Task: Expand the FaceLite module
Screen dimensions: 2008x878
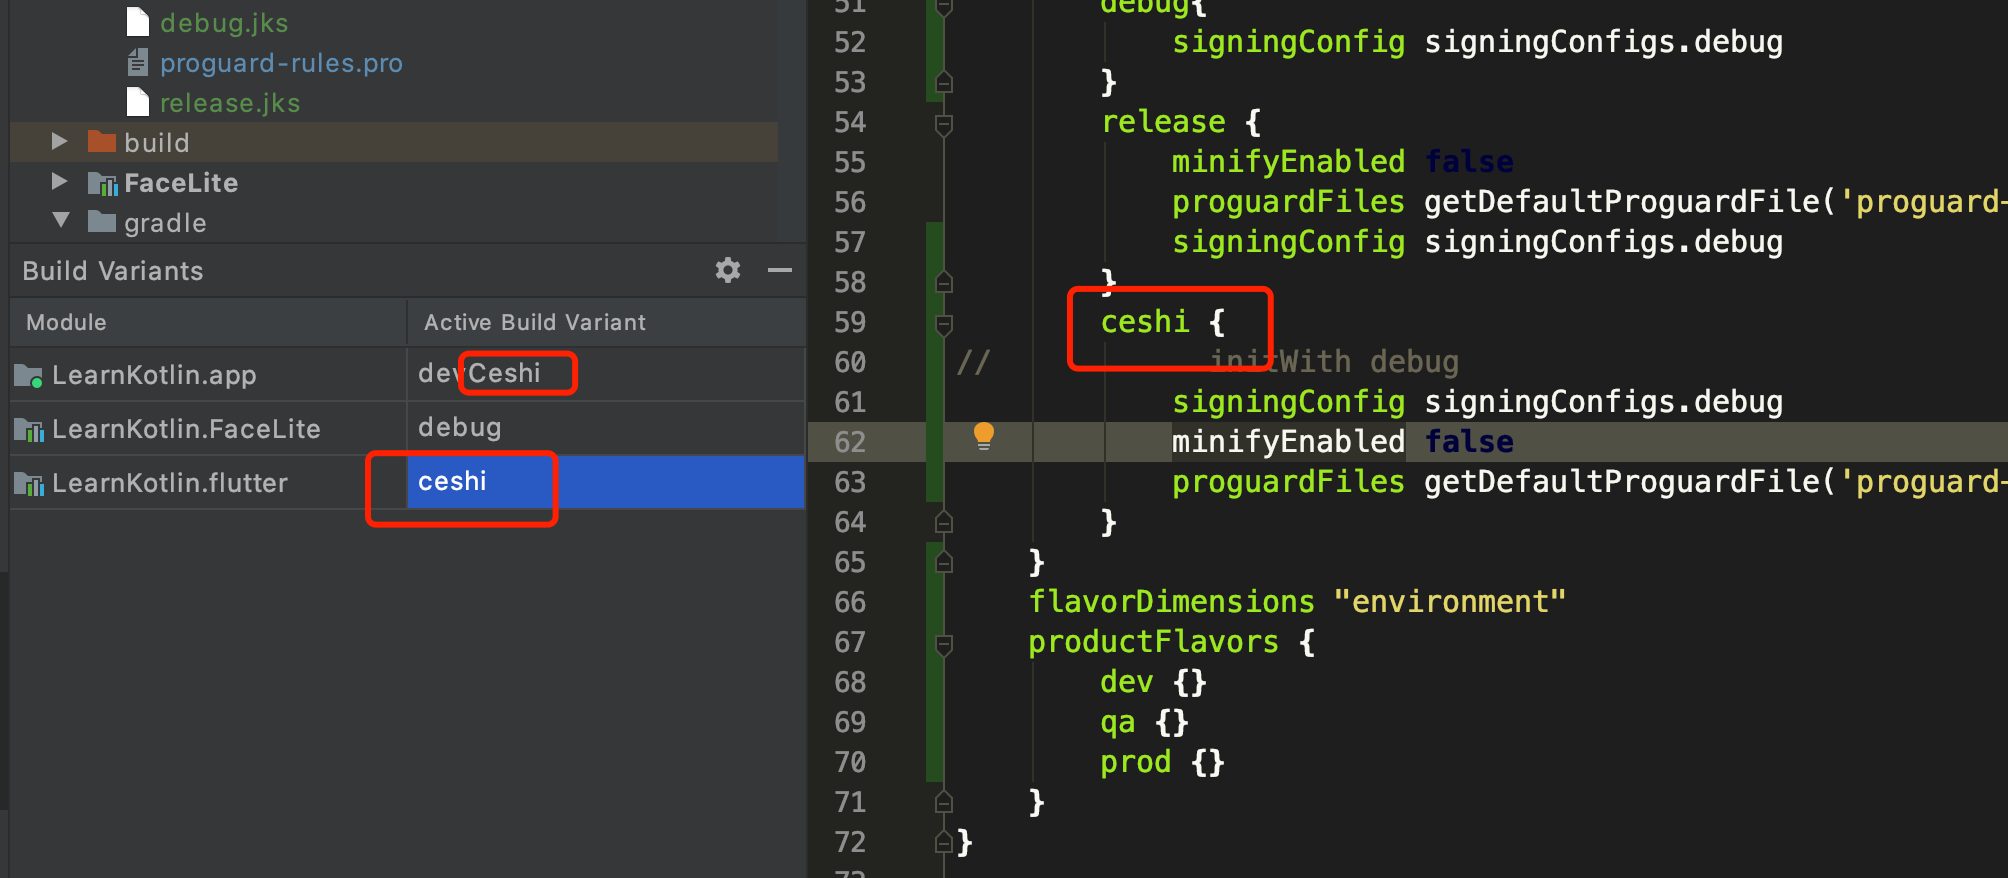Action: pos(60,181)
